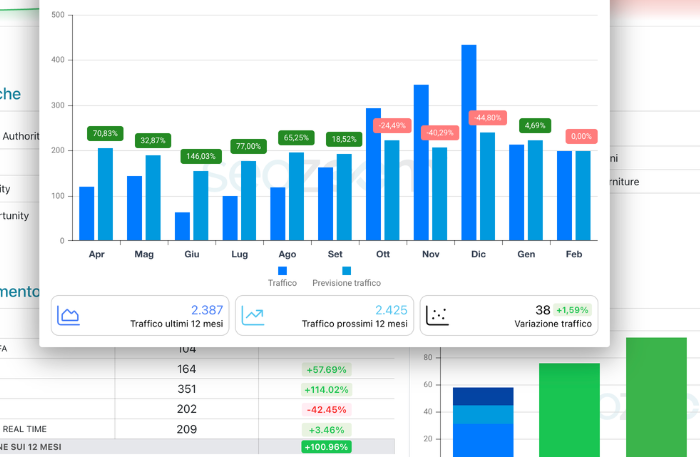Toggle the Previsione traffico legend swatch
This screenshot has width=700, height=457.
pyautogui.click(x=346, y=270)
